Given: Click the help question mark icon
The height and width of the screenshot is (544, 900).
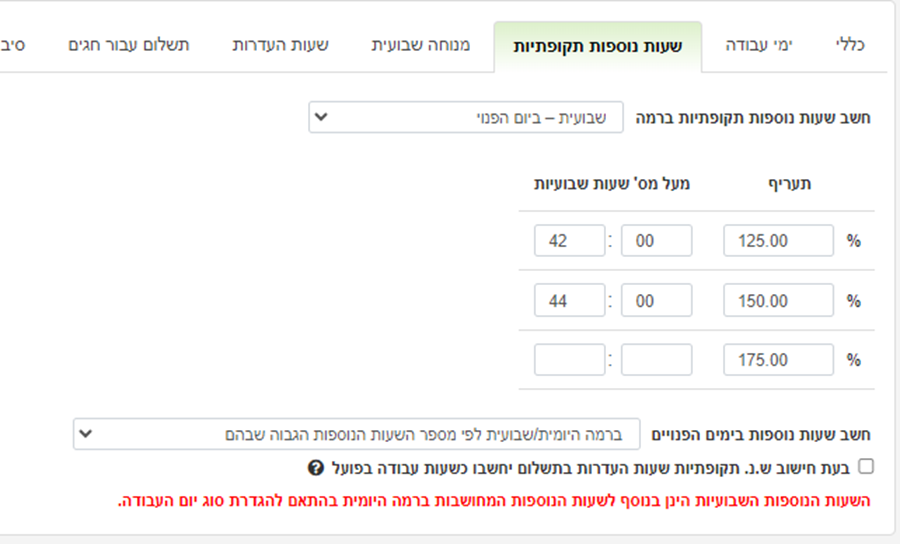Looking at the screenshot, I should point(316,468).
